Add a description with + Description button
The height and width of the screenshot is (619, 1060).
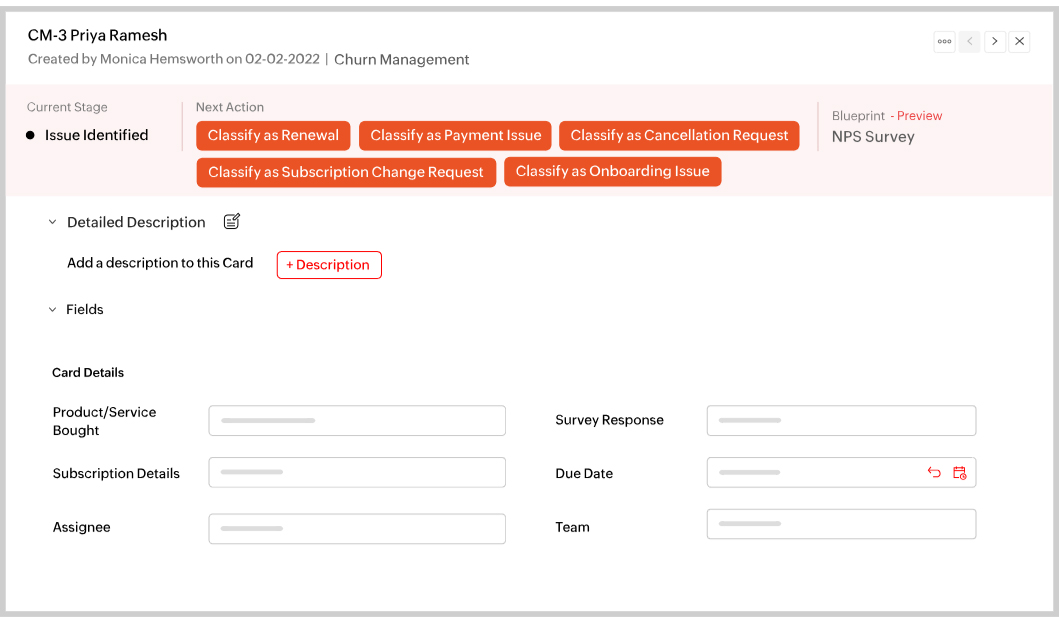pyautogui.click(x=329, y=265)
